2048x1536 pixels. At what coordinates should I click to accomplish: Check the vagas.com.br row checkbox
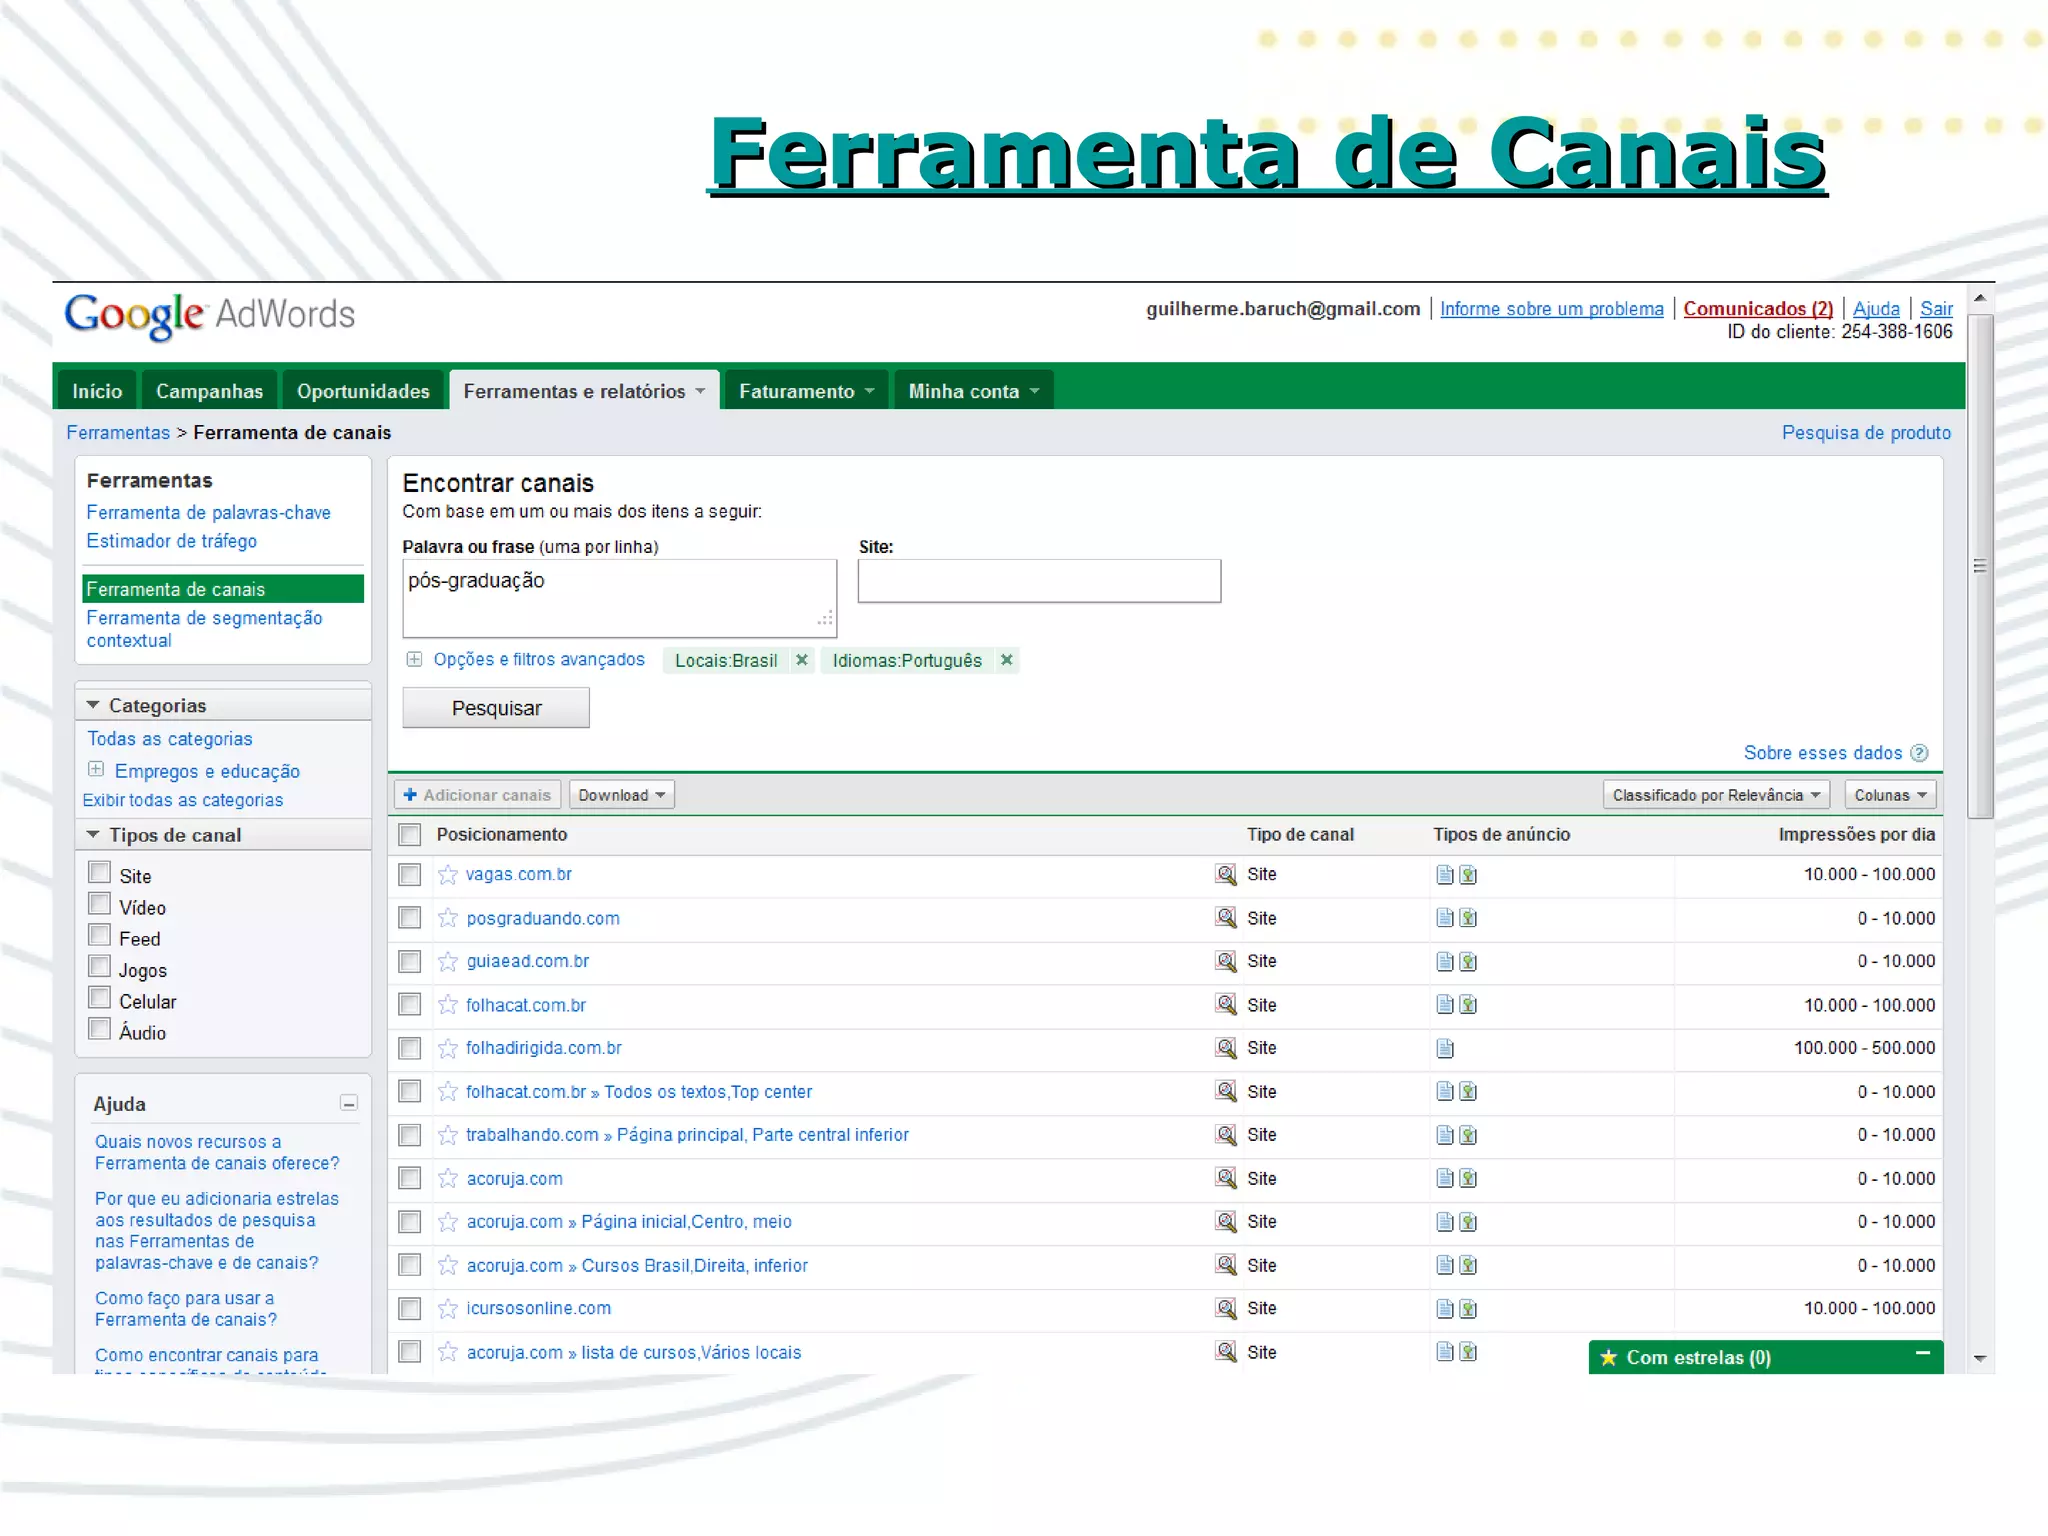pyautogui.click(x=410, y=875)
